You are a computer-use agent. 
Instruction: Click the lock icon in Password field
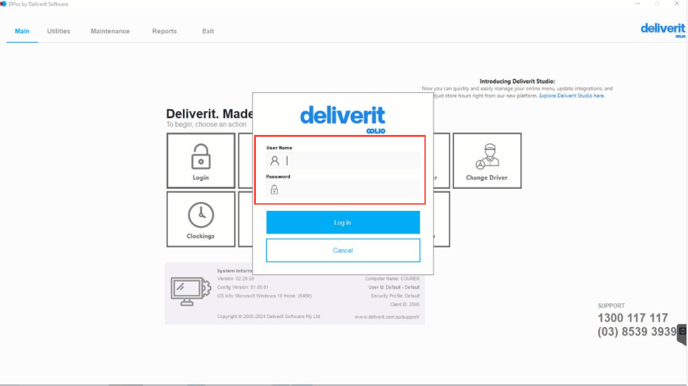point(274,189)
